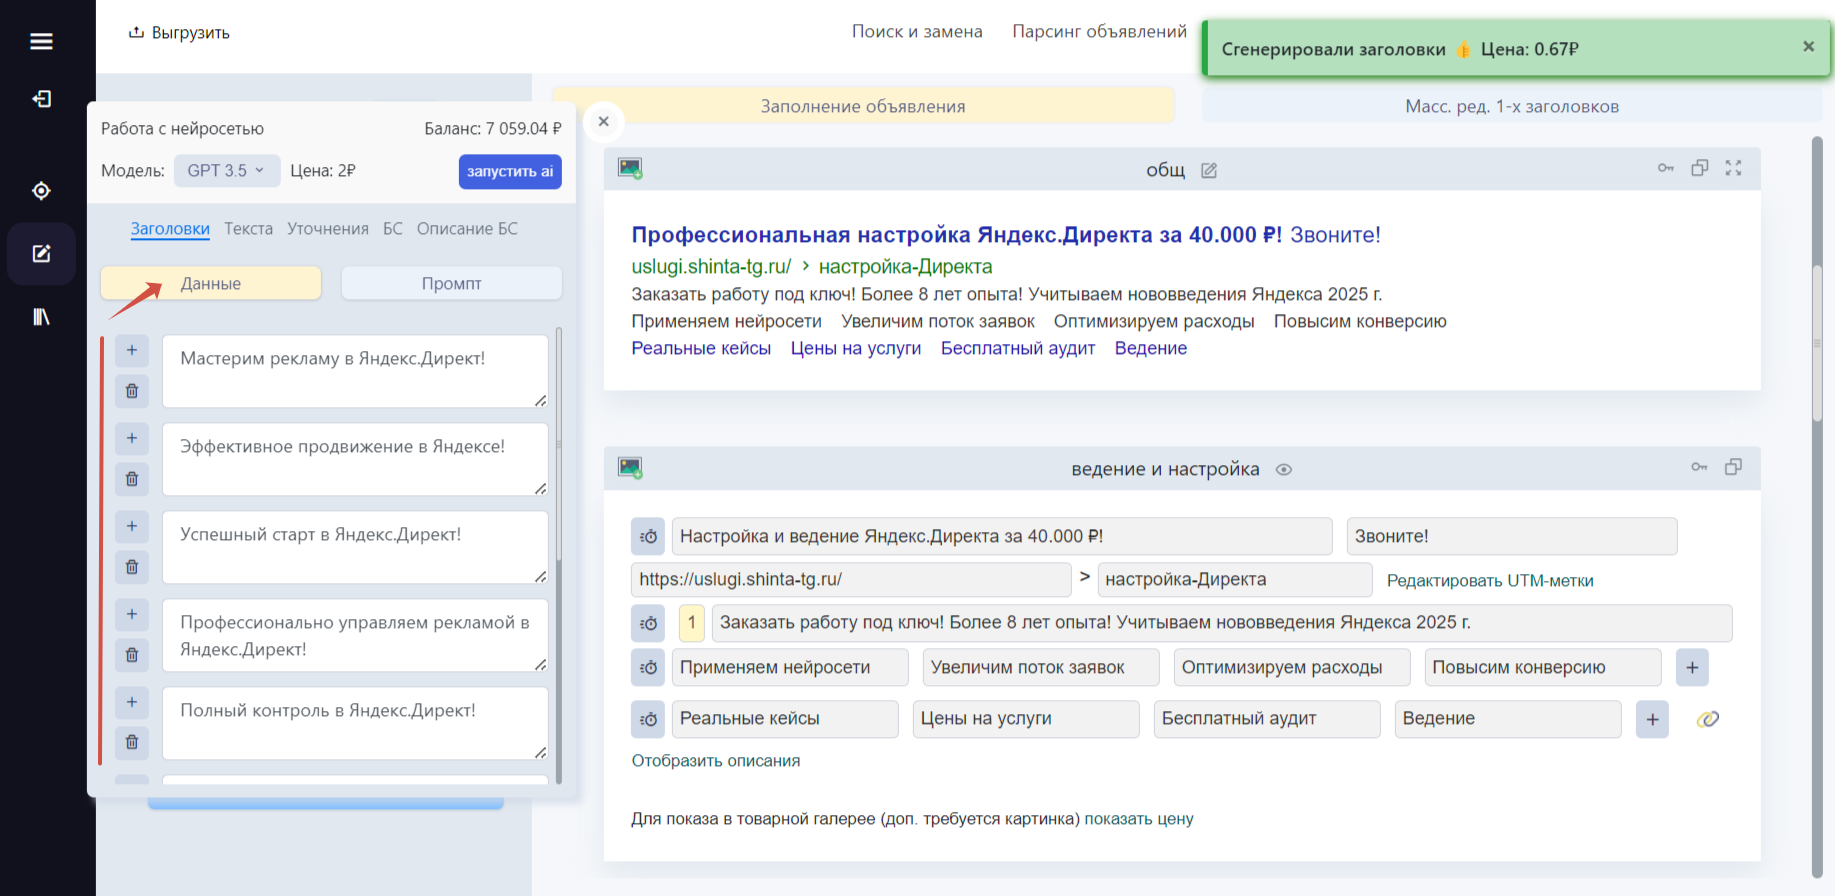Delete the 'Профессионально управляем' headline
This screenshot has height=896, width=1835.
click(132, 655)
